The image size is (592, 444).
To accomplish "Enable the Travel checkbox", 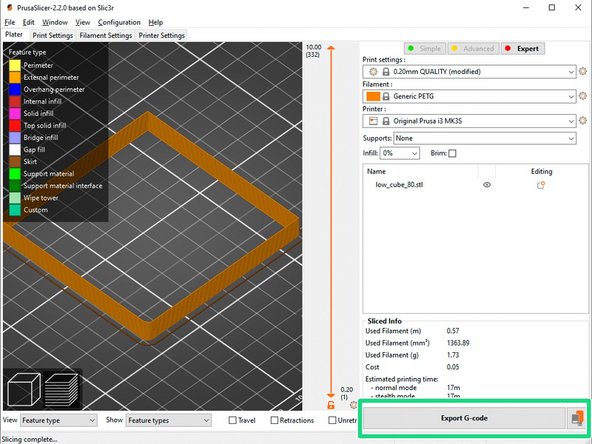I will (x=233, y=420).
